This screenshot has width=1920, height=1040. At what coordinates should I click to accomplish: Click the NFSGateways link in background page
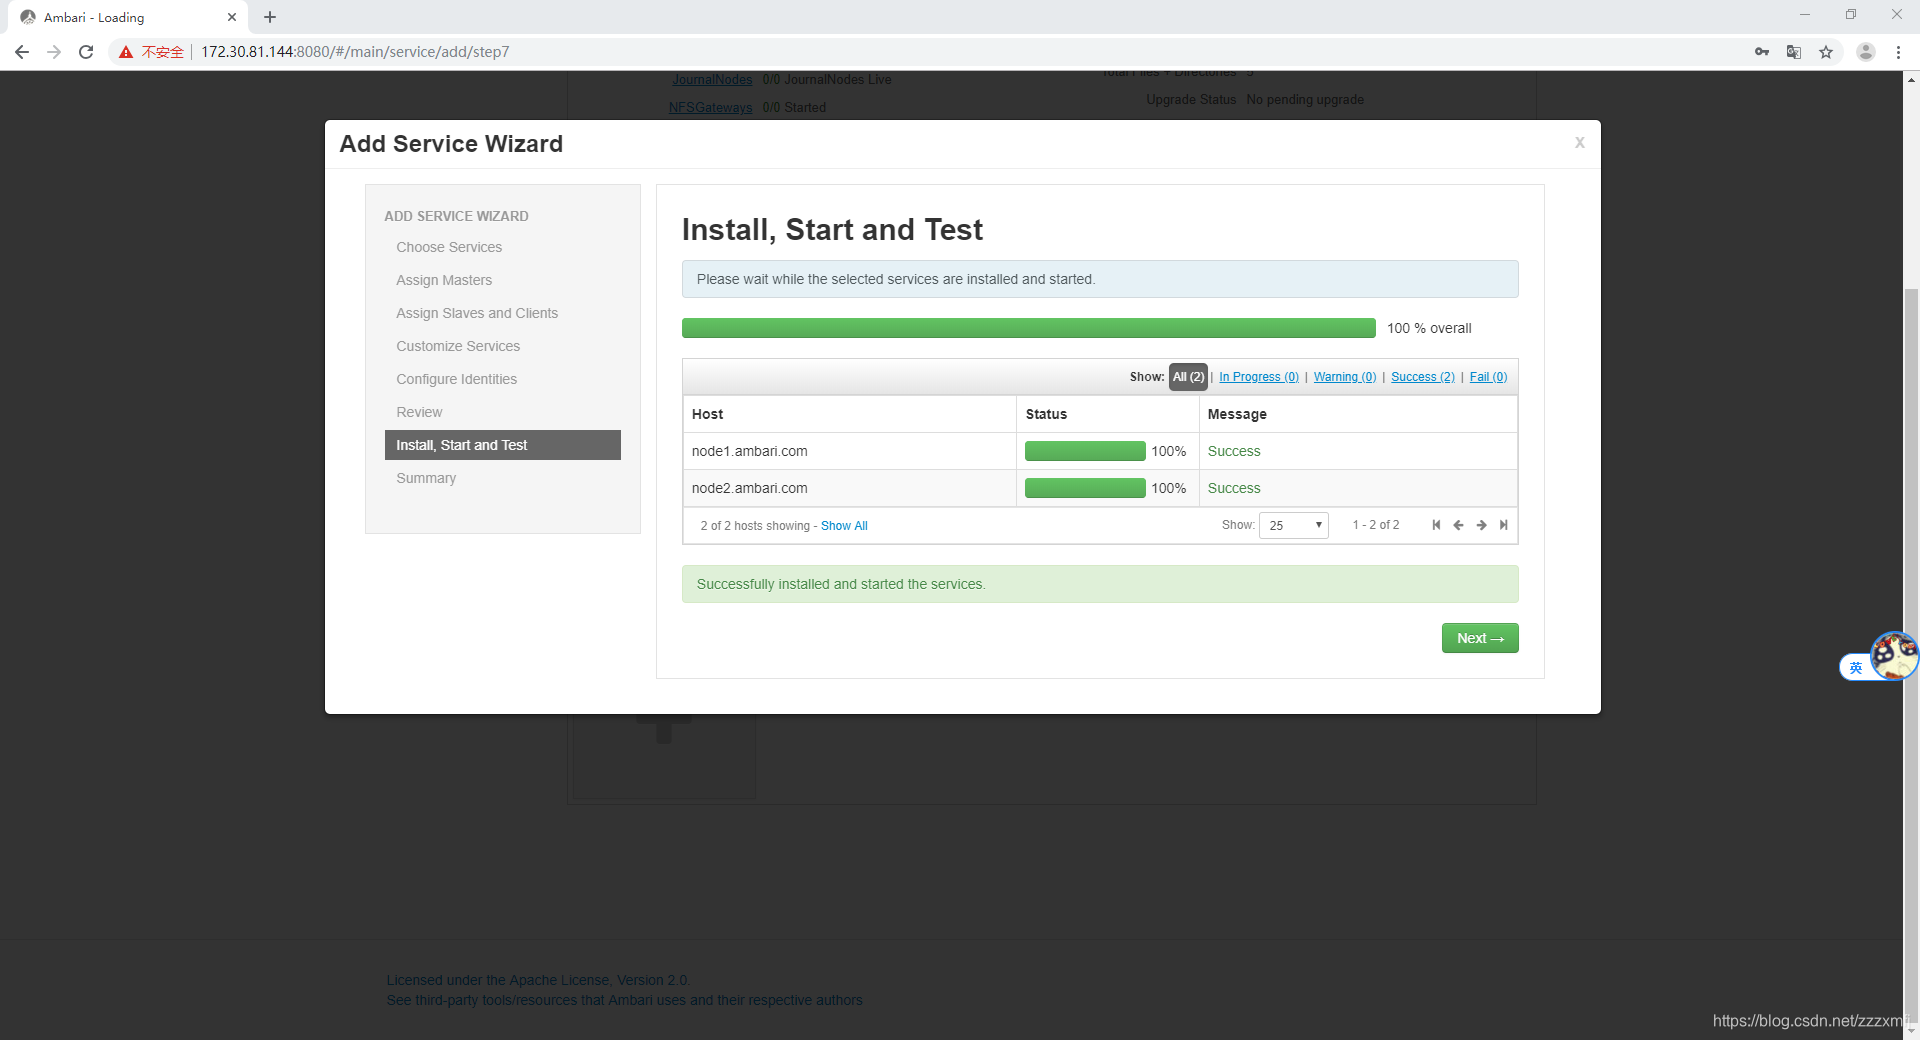coord(710,108)
